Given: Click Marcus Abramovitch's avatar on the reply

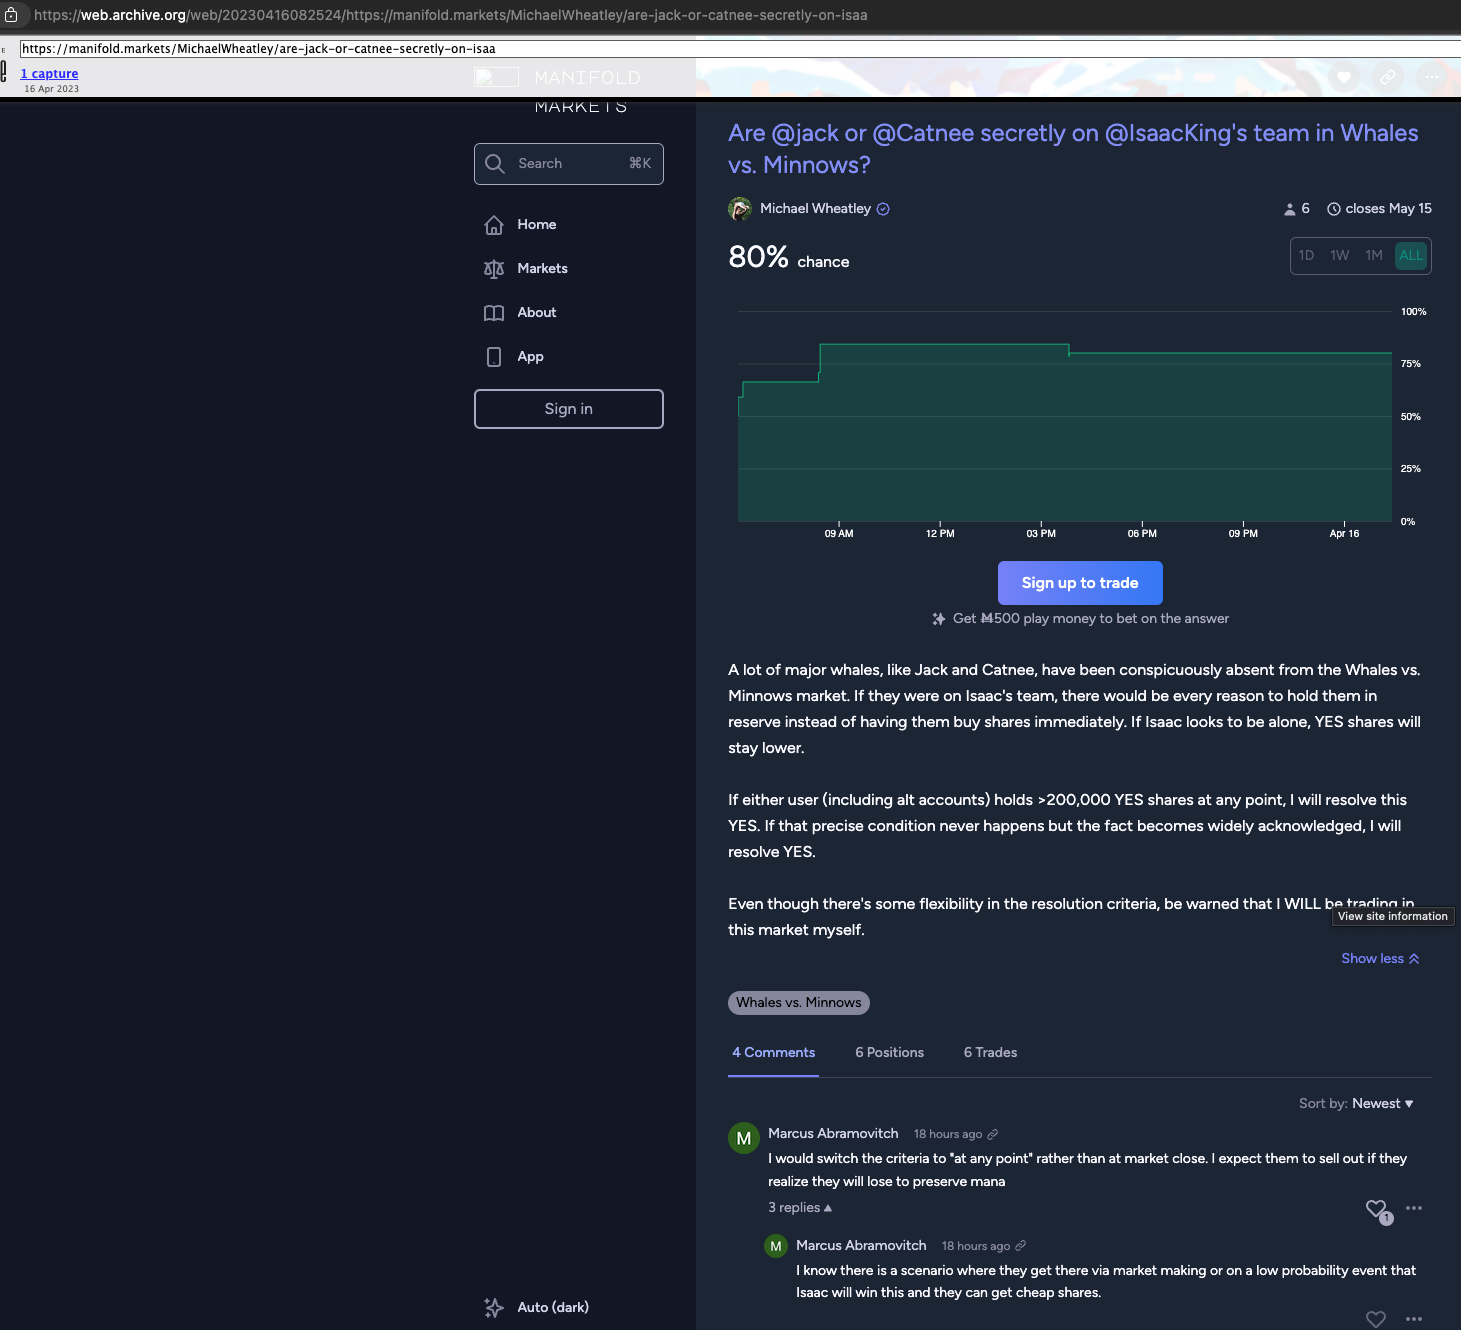Looking at the screenshot, I should coord(776,1246).
